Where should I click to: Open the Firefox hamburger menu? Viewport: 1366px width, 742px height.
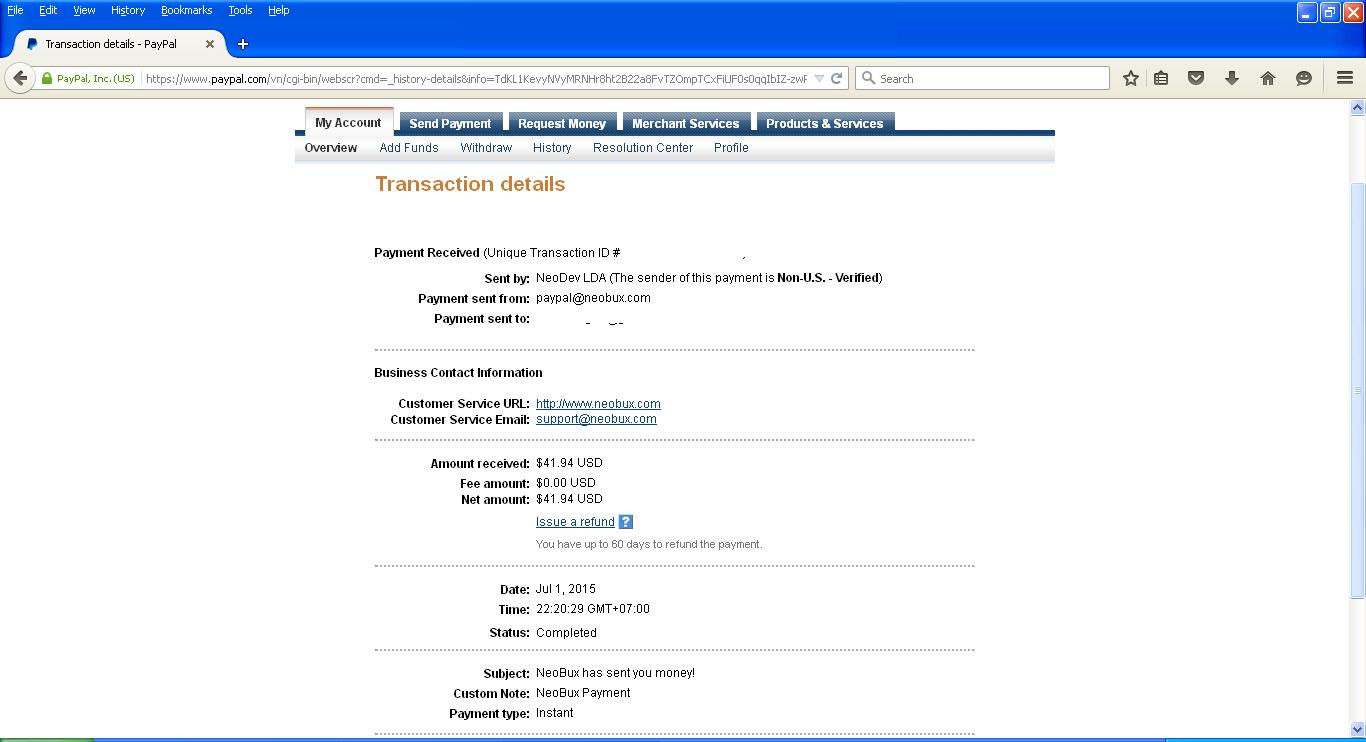pyautogui.click(x=1345, y=78)
